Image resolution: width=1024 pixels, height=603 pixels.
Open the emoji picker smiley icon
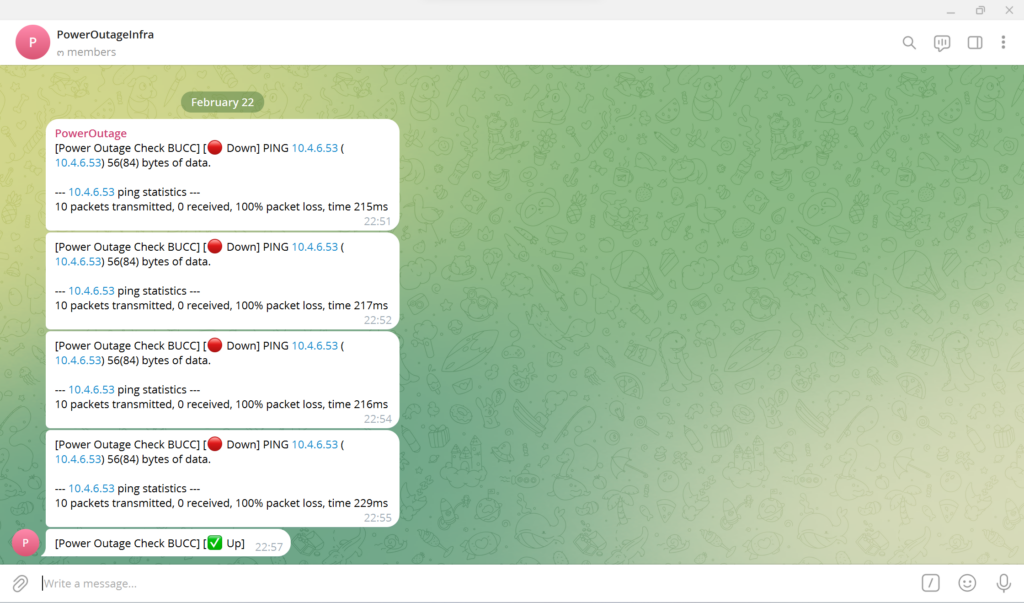click(967, 583)
